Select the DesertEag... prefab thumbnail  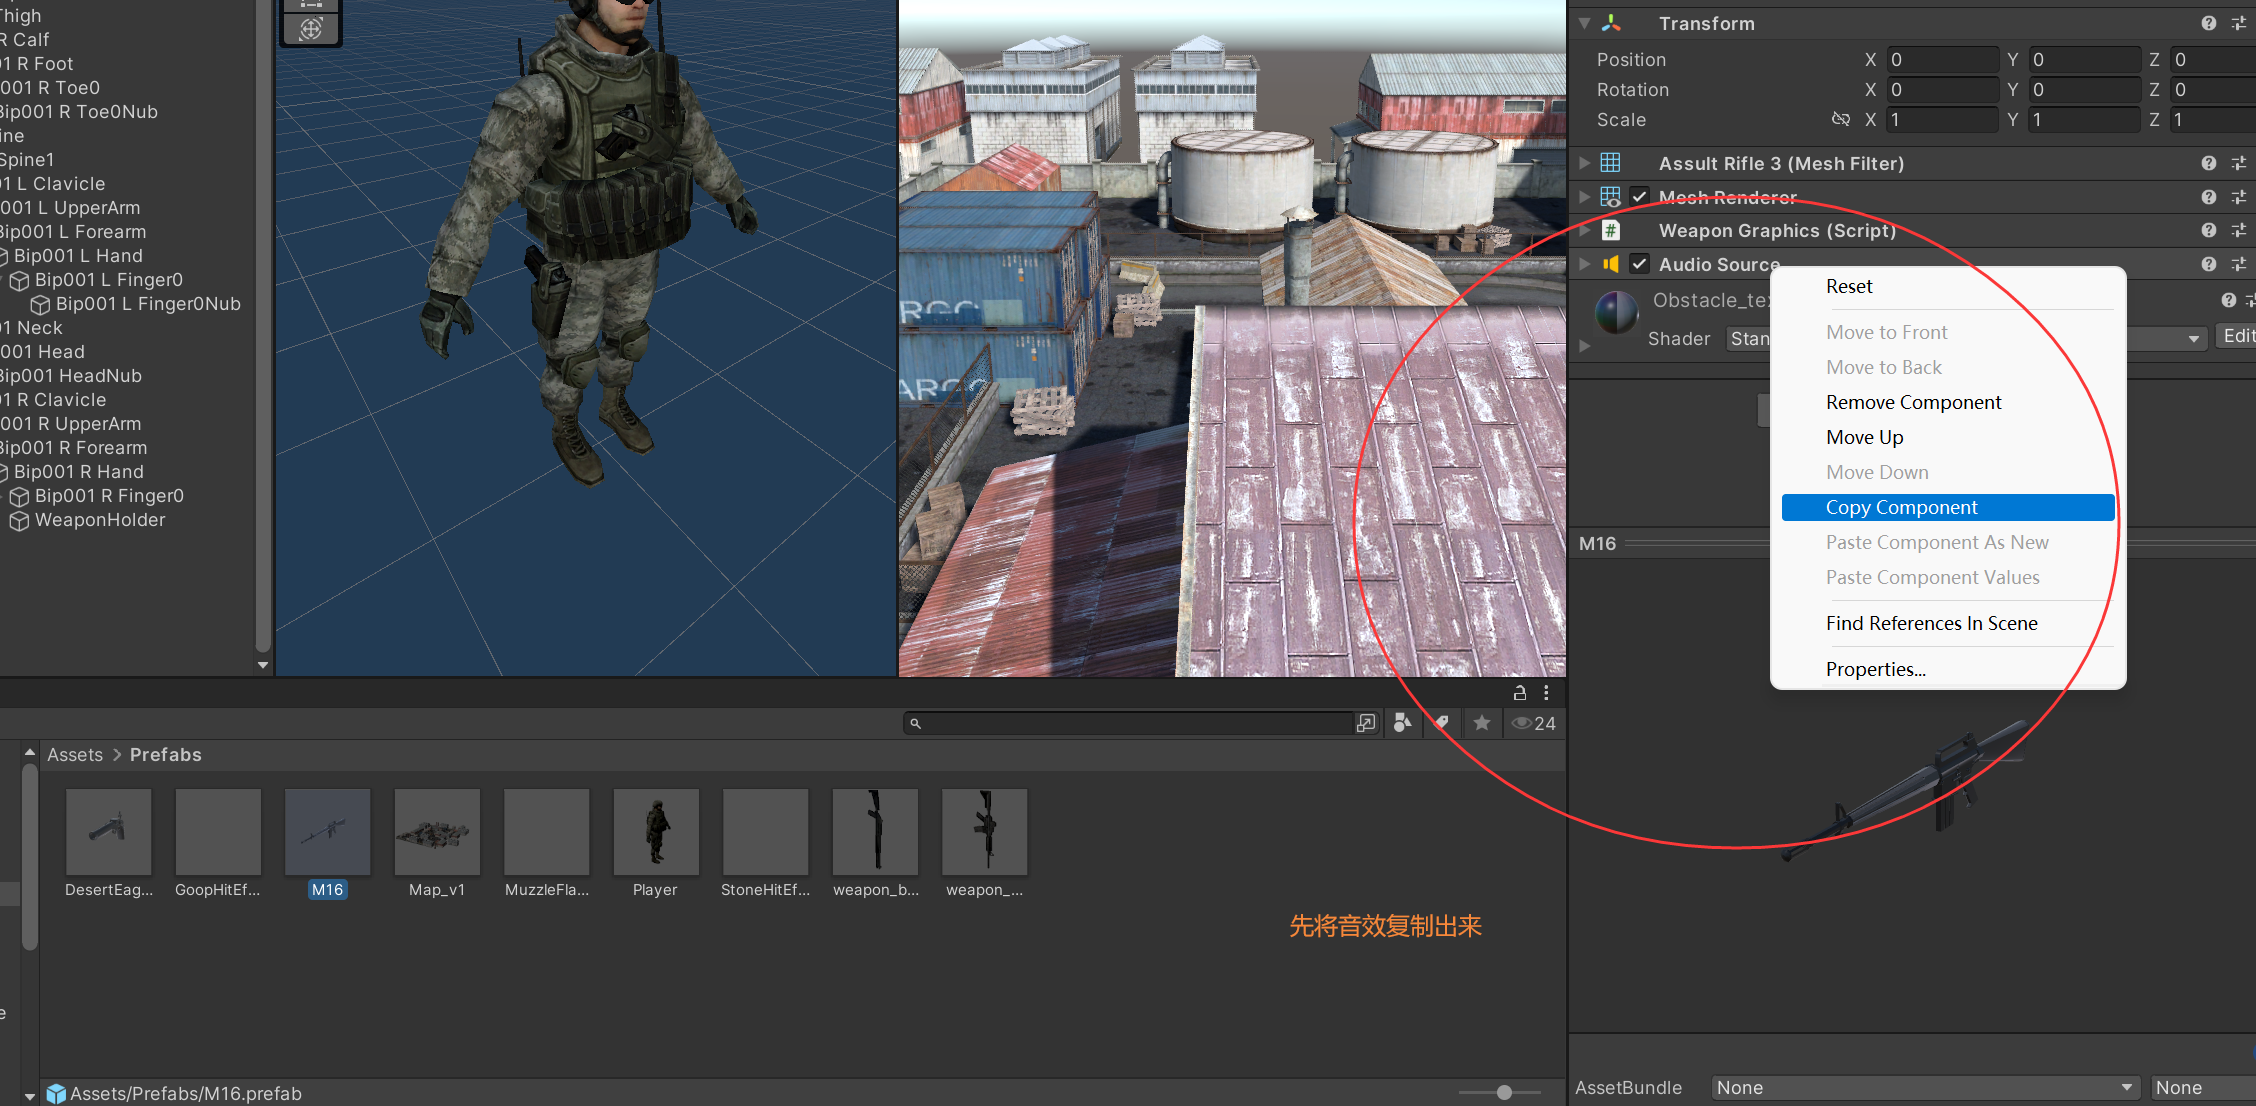click(x=109, y=832)
